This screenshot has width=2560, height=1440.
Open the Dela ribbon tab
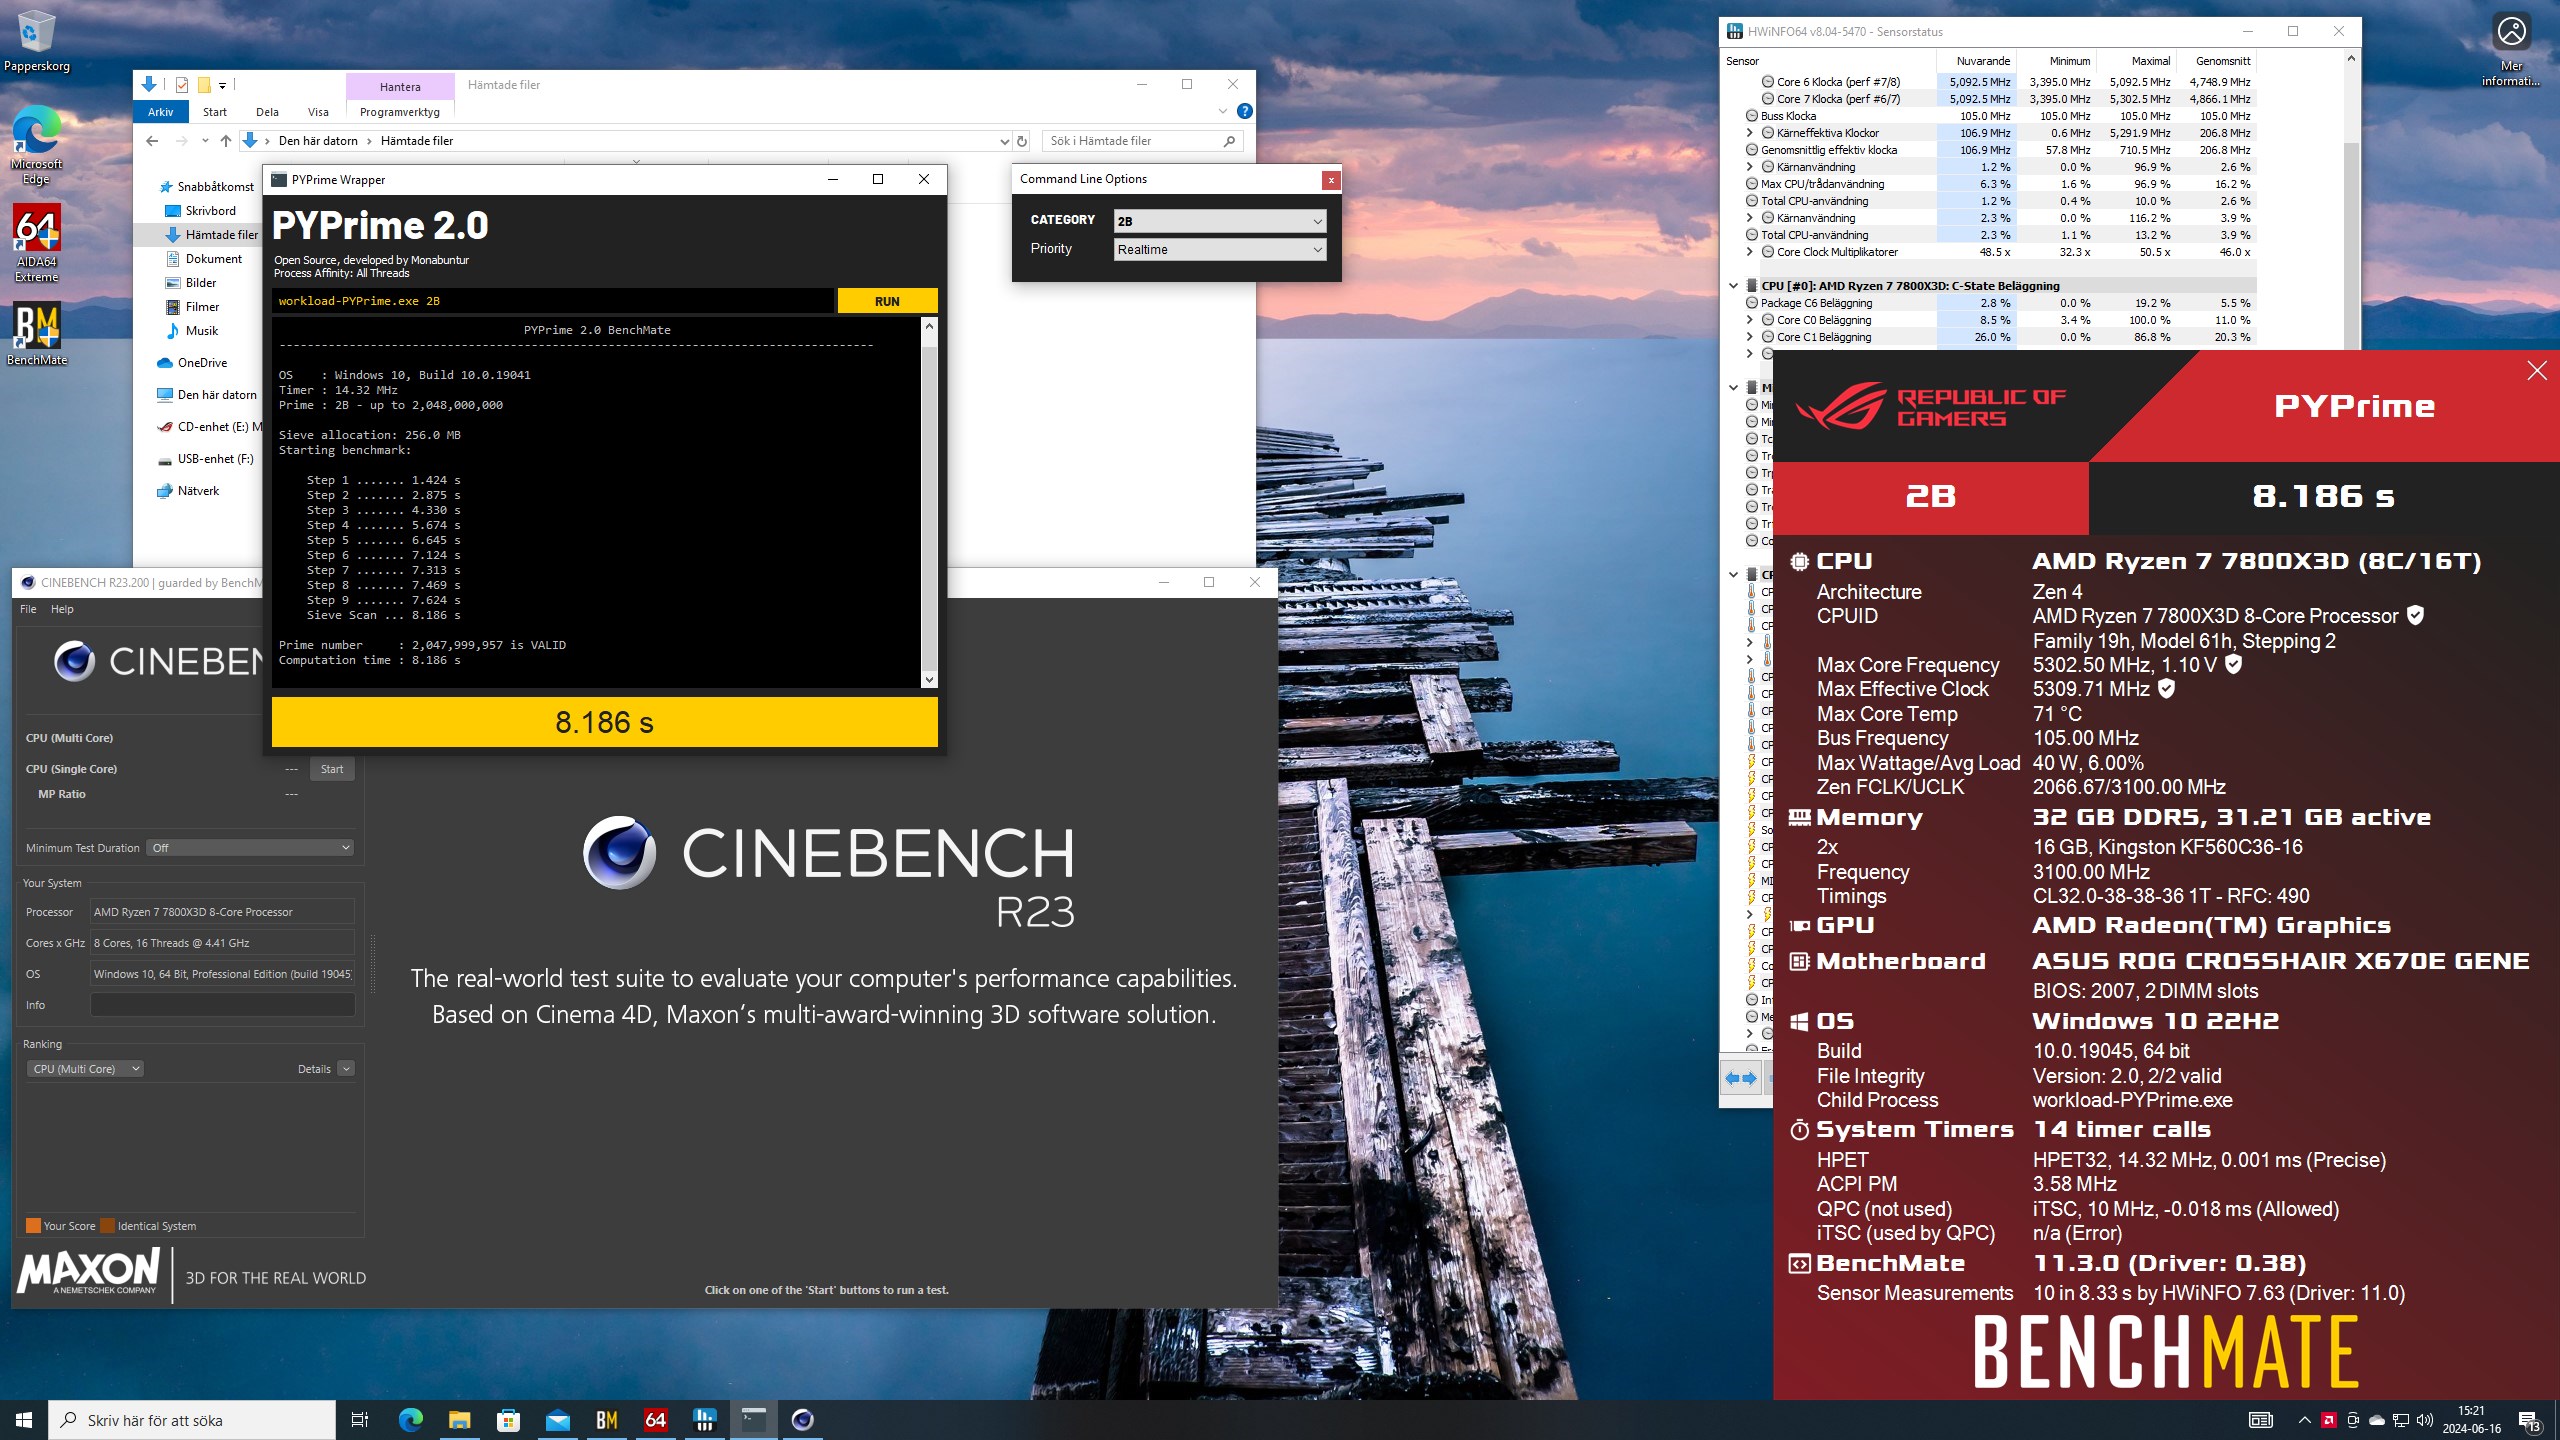click(x=267, y=112)
